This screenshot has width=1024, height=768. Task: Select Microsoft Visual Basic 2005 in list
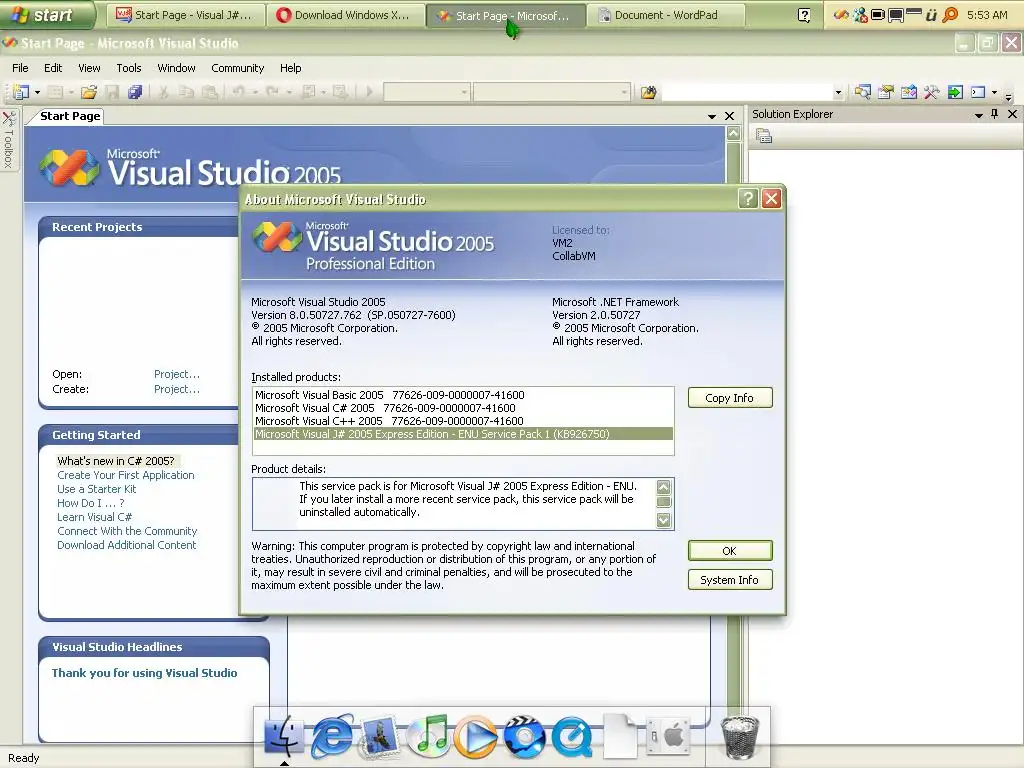(x=463, y=395)
